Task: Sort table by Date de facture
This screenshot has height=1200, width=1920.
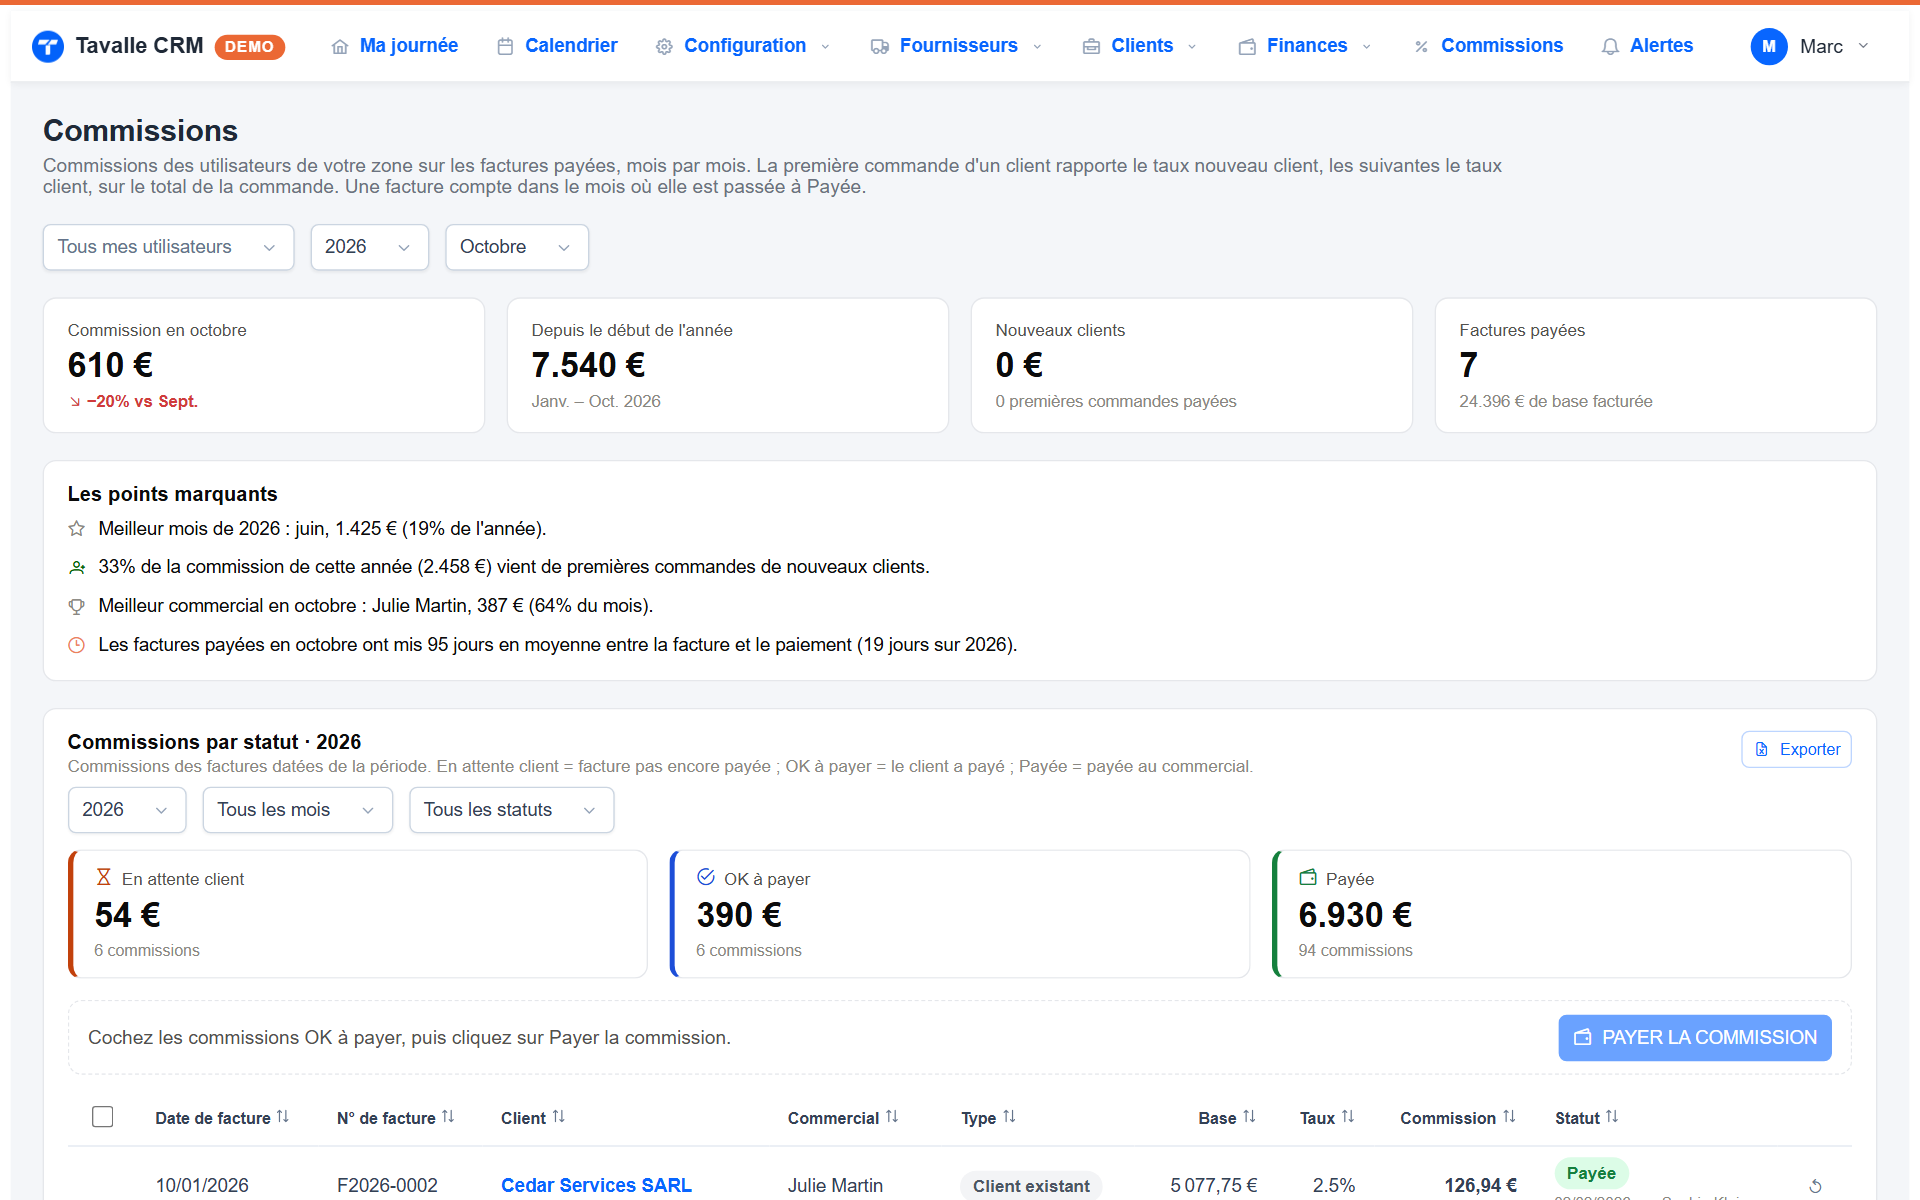Action: (221, 1118)
